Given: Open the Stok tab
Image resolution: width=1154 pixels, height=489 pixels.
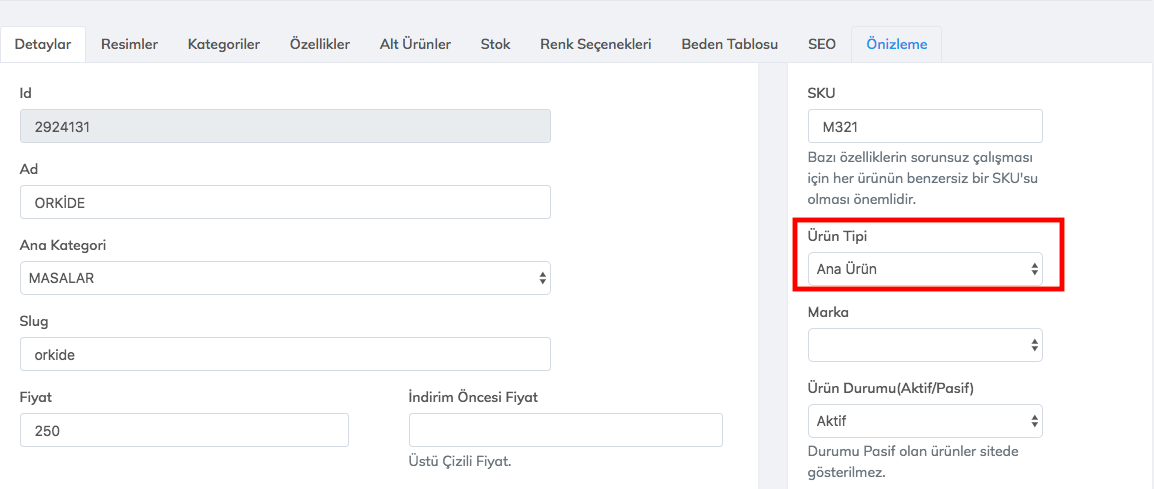Looking at the screenshot, I should (495, 44).
